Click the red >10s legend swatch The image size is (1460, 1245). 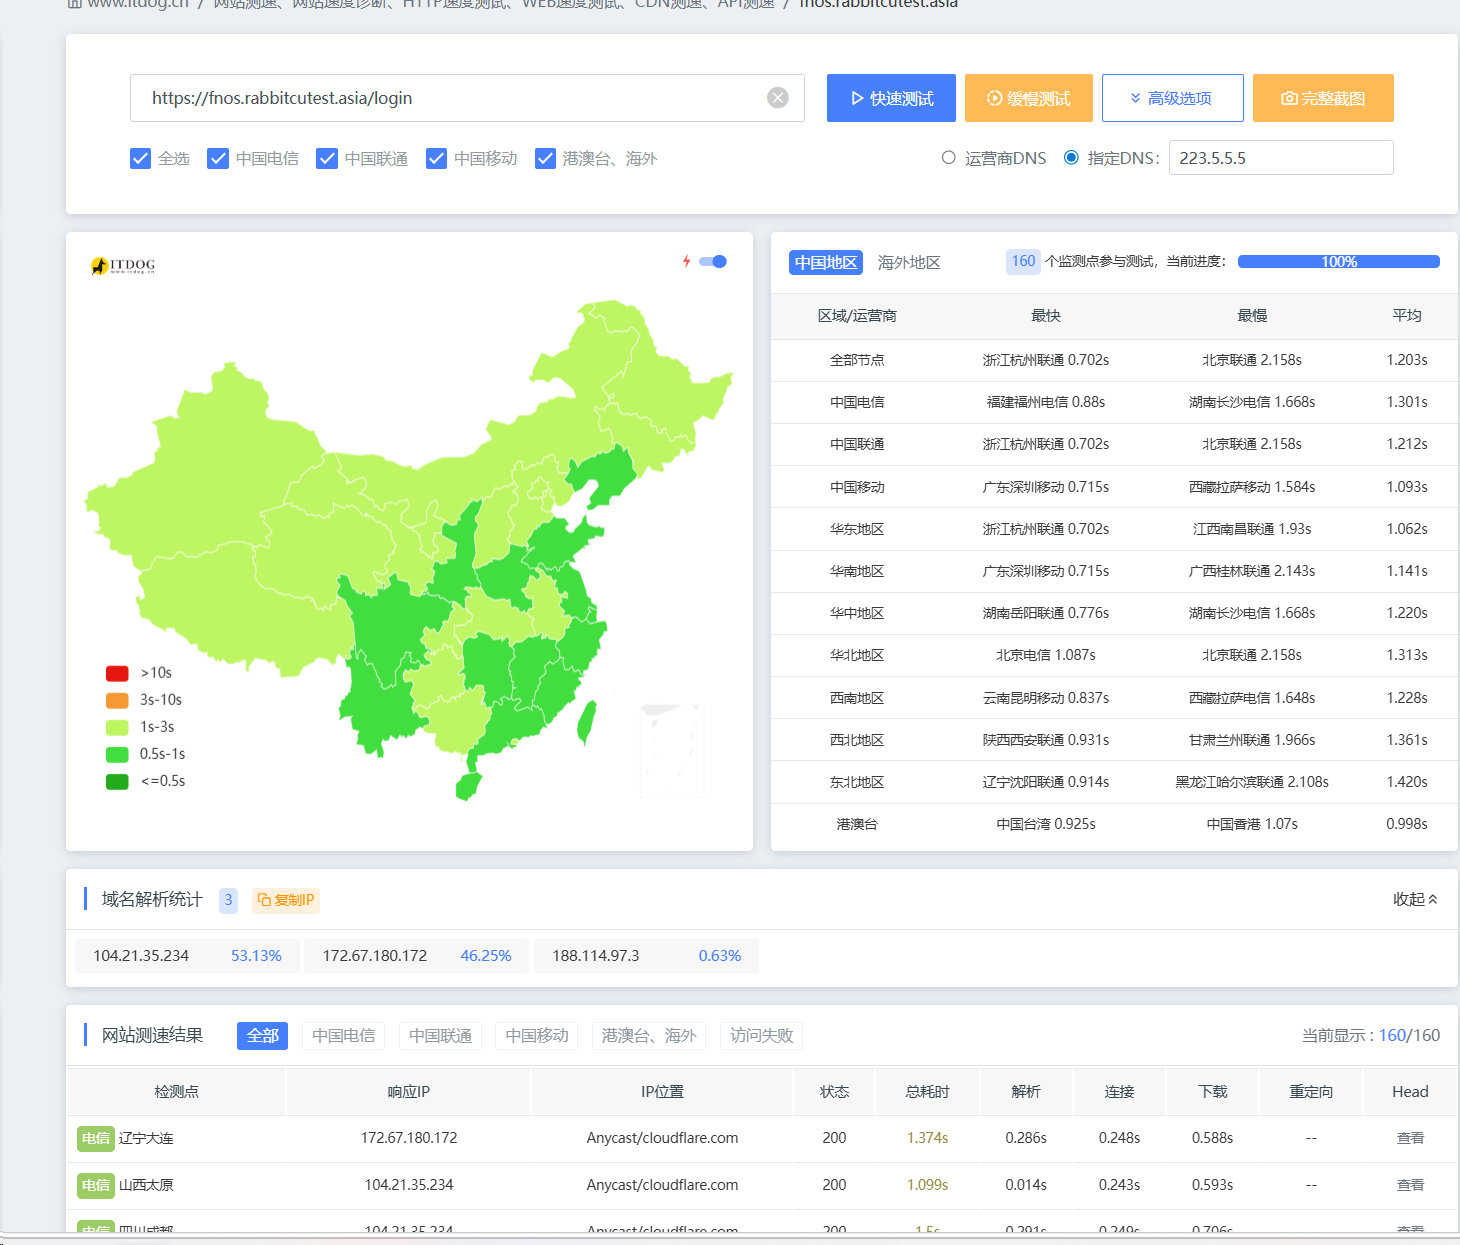[117, 673]
